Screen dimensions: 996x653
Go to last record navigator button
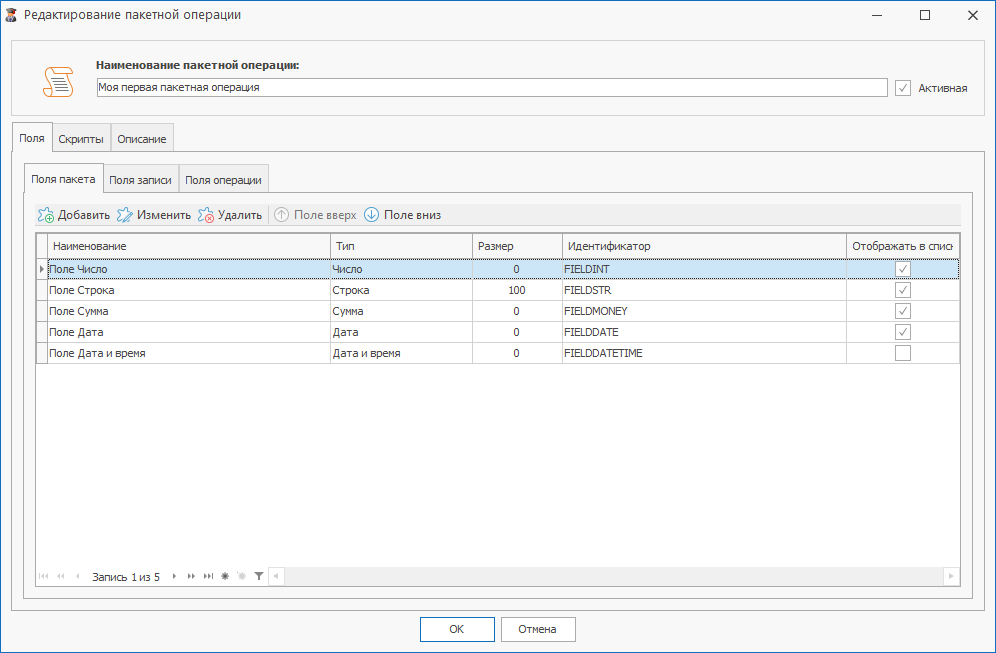click(208, 576)
